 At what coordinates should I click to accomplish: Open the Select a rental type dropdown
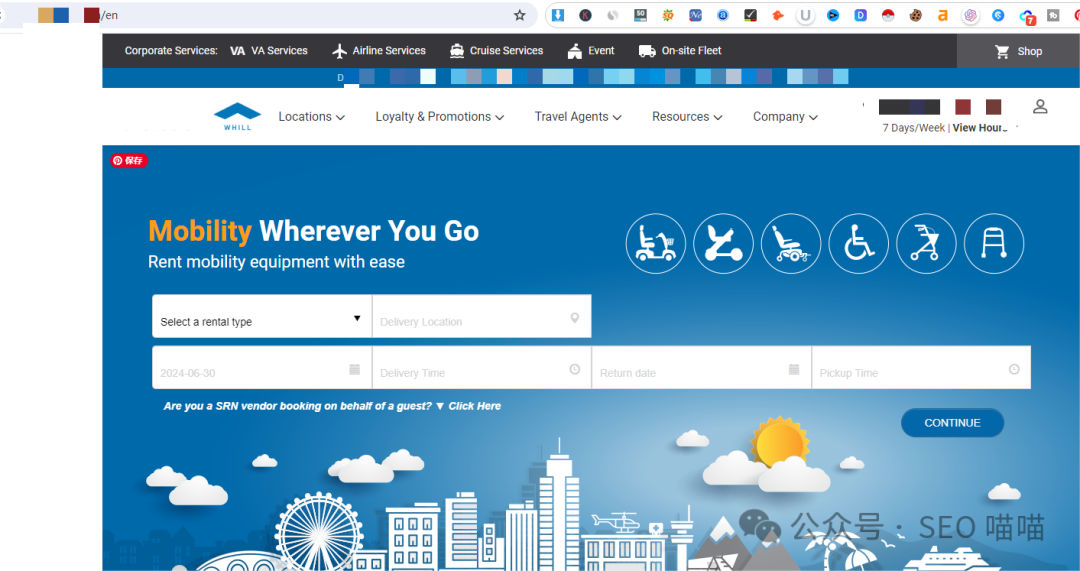coord(261,318)
